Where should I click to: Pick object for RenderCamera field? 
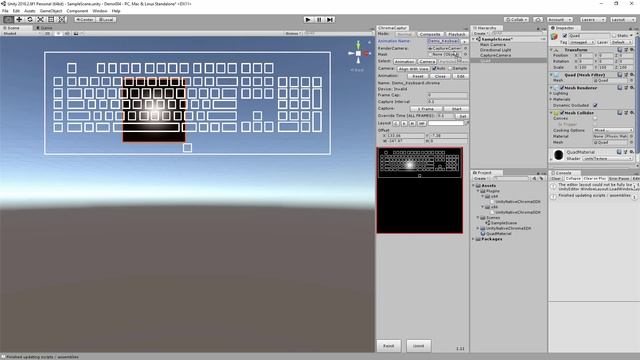coord(465,48)
